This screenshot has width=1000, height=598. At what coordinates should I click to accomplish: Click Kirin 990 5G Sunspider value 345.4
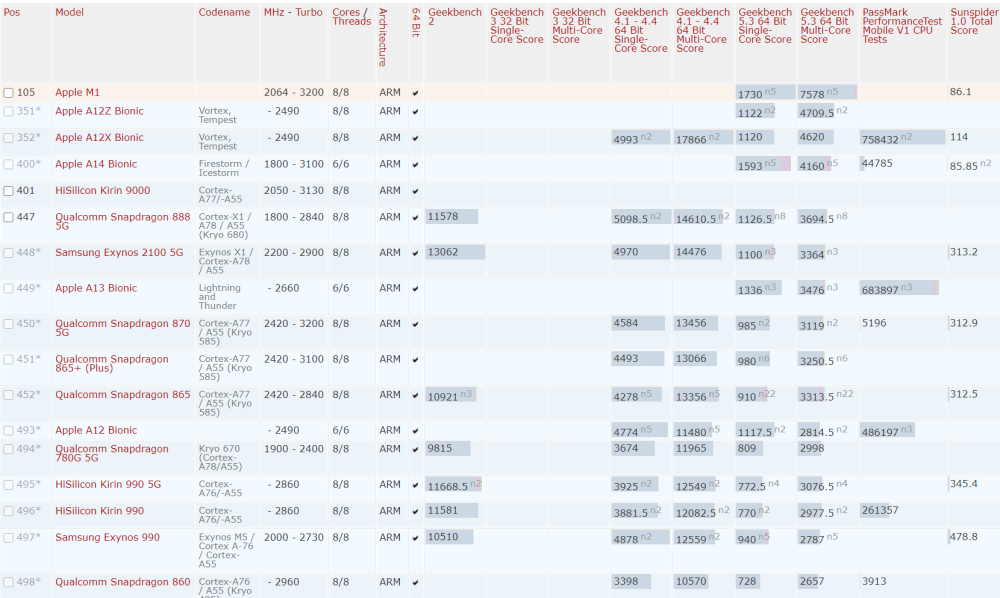[x=964, y=484]
